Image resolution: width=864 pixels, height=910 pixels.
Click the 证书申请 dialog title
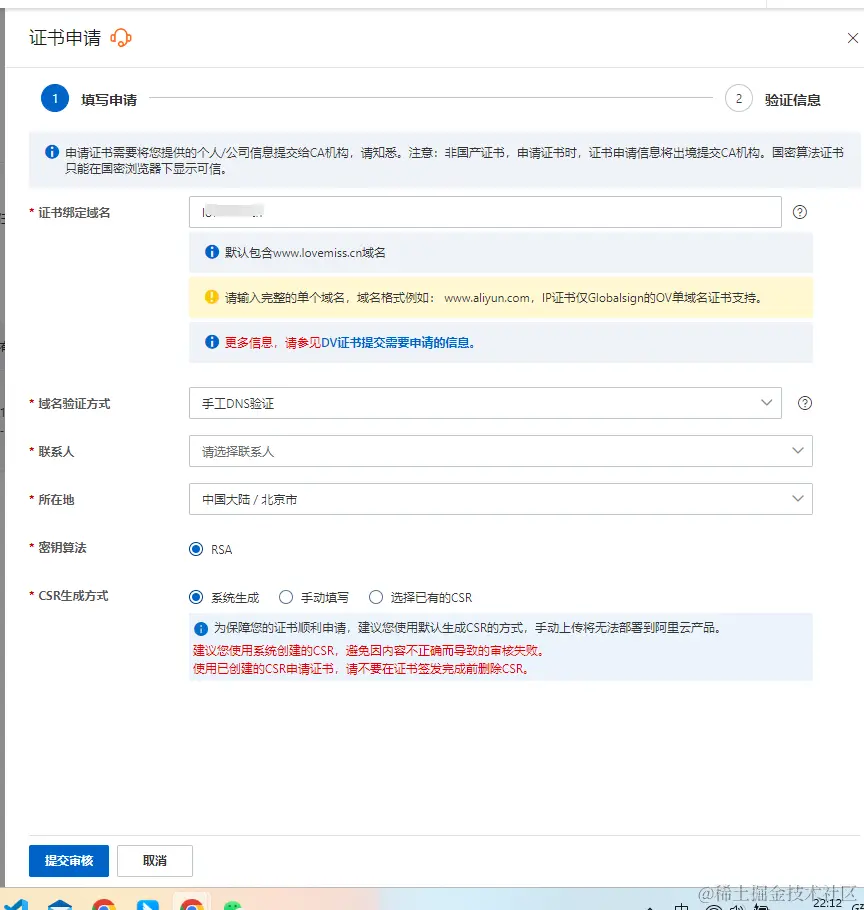pyautogui.click(x=65, y=38)
